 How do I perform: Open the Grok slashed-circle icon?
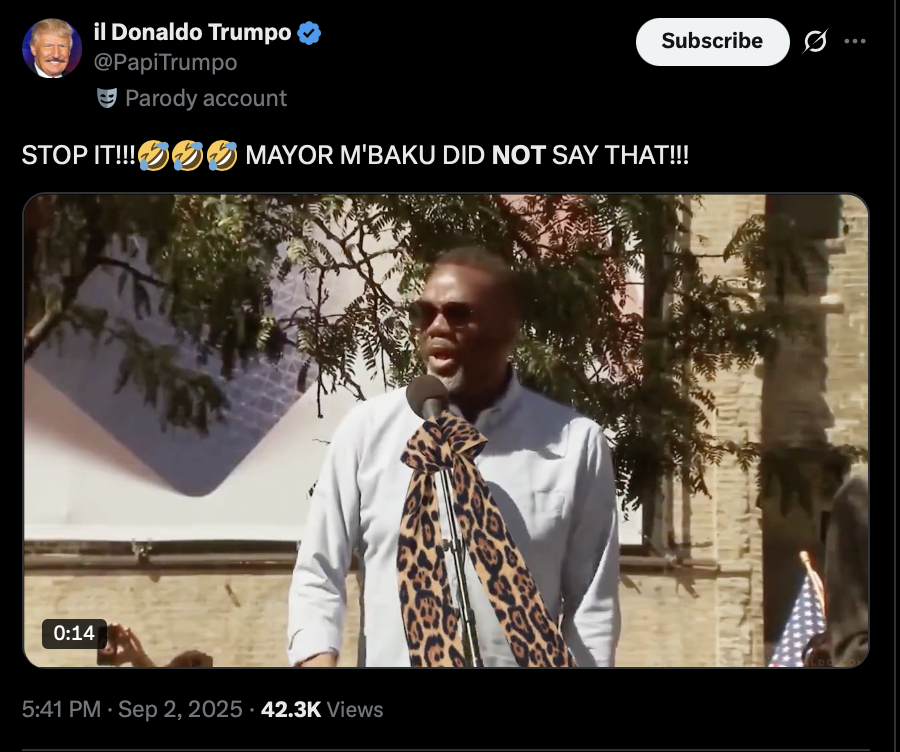click(815, 41)
